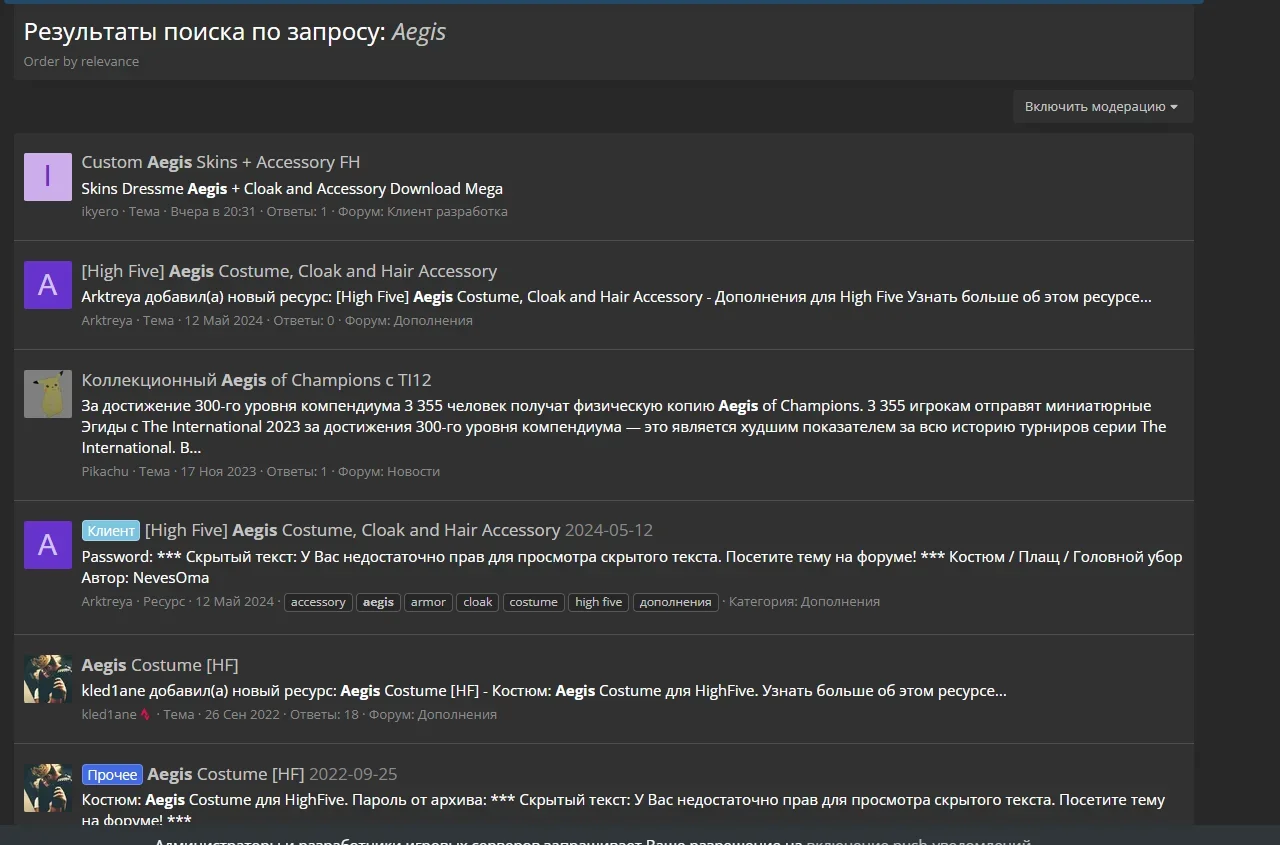Image resolution: width=1280 pixels, height=845 pixels.
Task: Click the armor tag
Action: 428,602
